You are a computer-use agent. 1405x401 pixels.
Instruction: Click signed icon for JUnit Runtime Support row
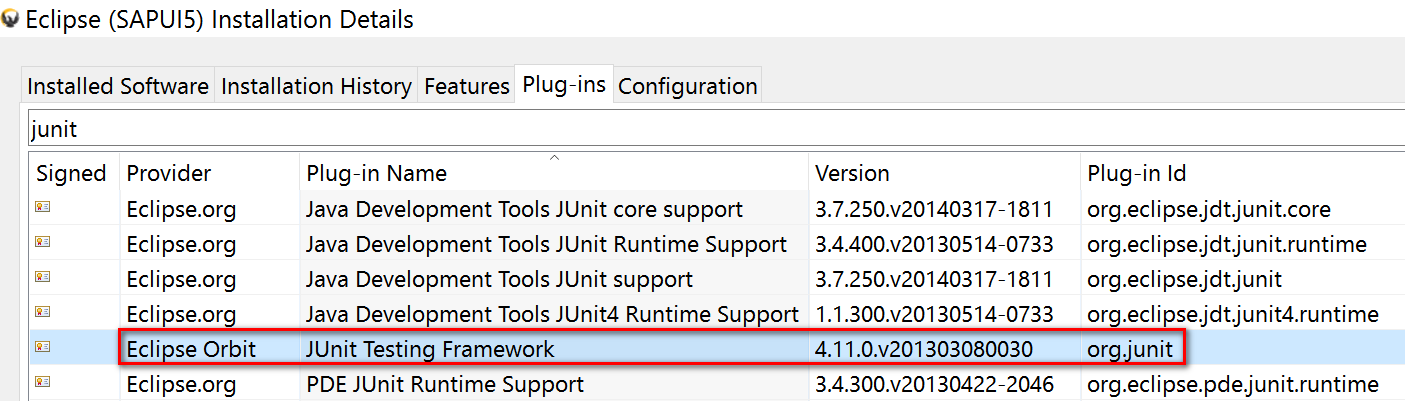(42, 244)
